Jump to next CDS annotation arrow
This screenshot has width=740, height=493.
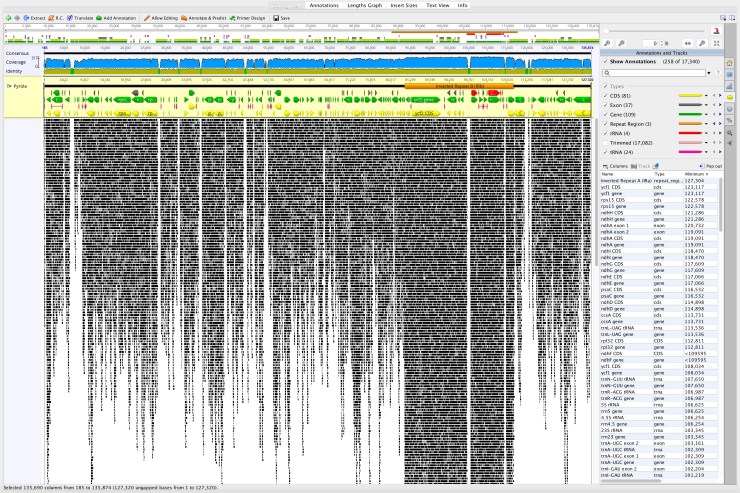point(720,96)
